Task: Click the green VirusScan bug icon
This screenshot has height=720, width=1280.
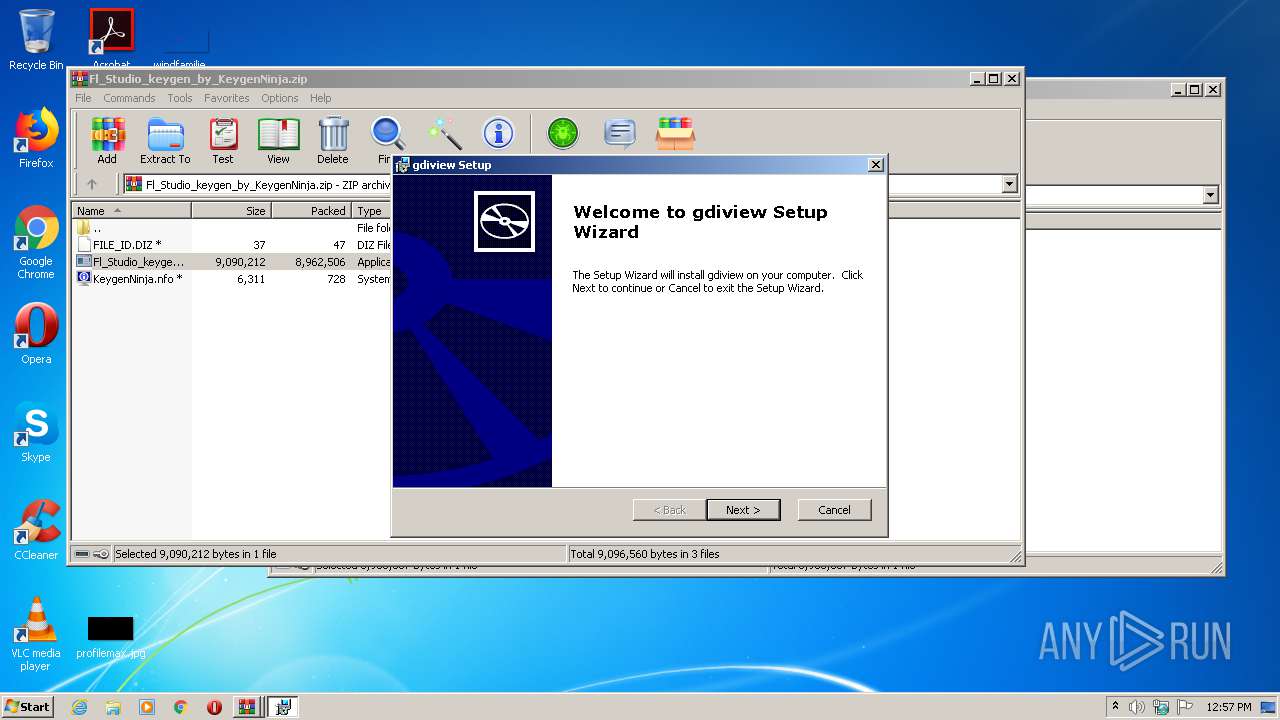Action: (563, 133)
